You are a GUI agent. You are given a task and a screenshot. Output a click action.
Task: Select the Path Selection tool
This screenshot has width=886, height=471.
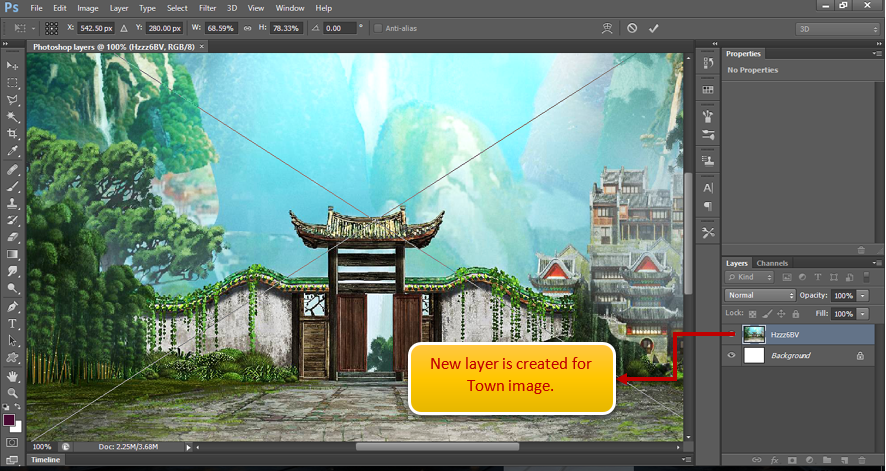click(12, 341)
